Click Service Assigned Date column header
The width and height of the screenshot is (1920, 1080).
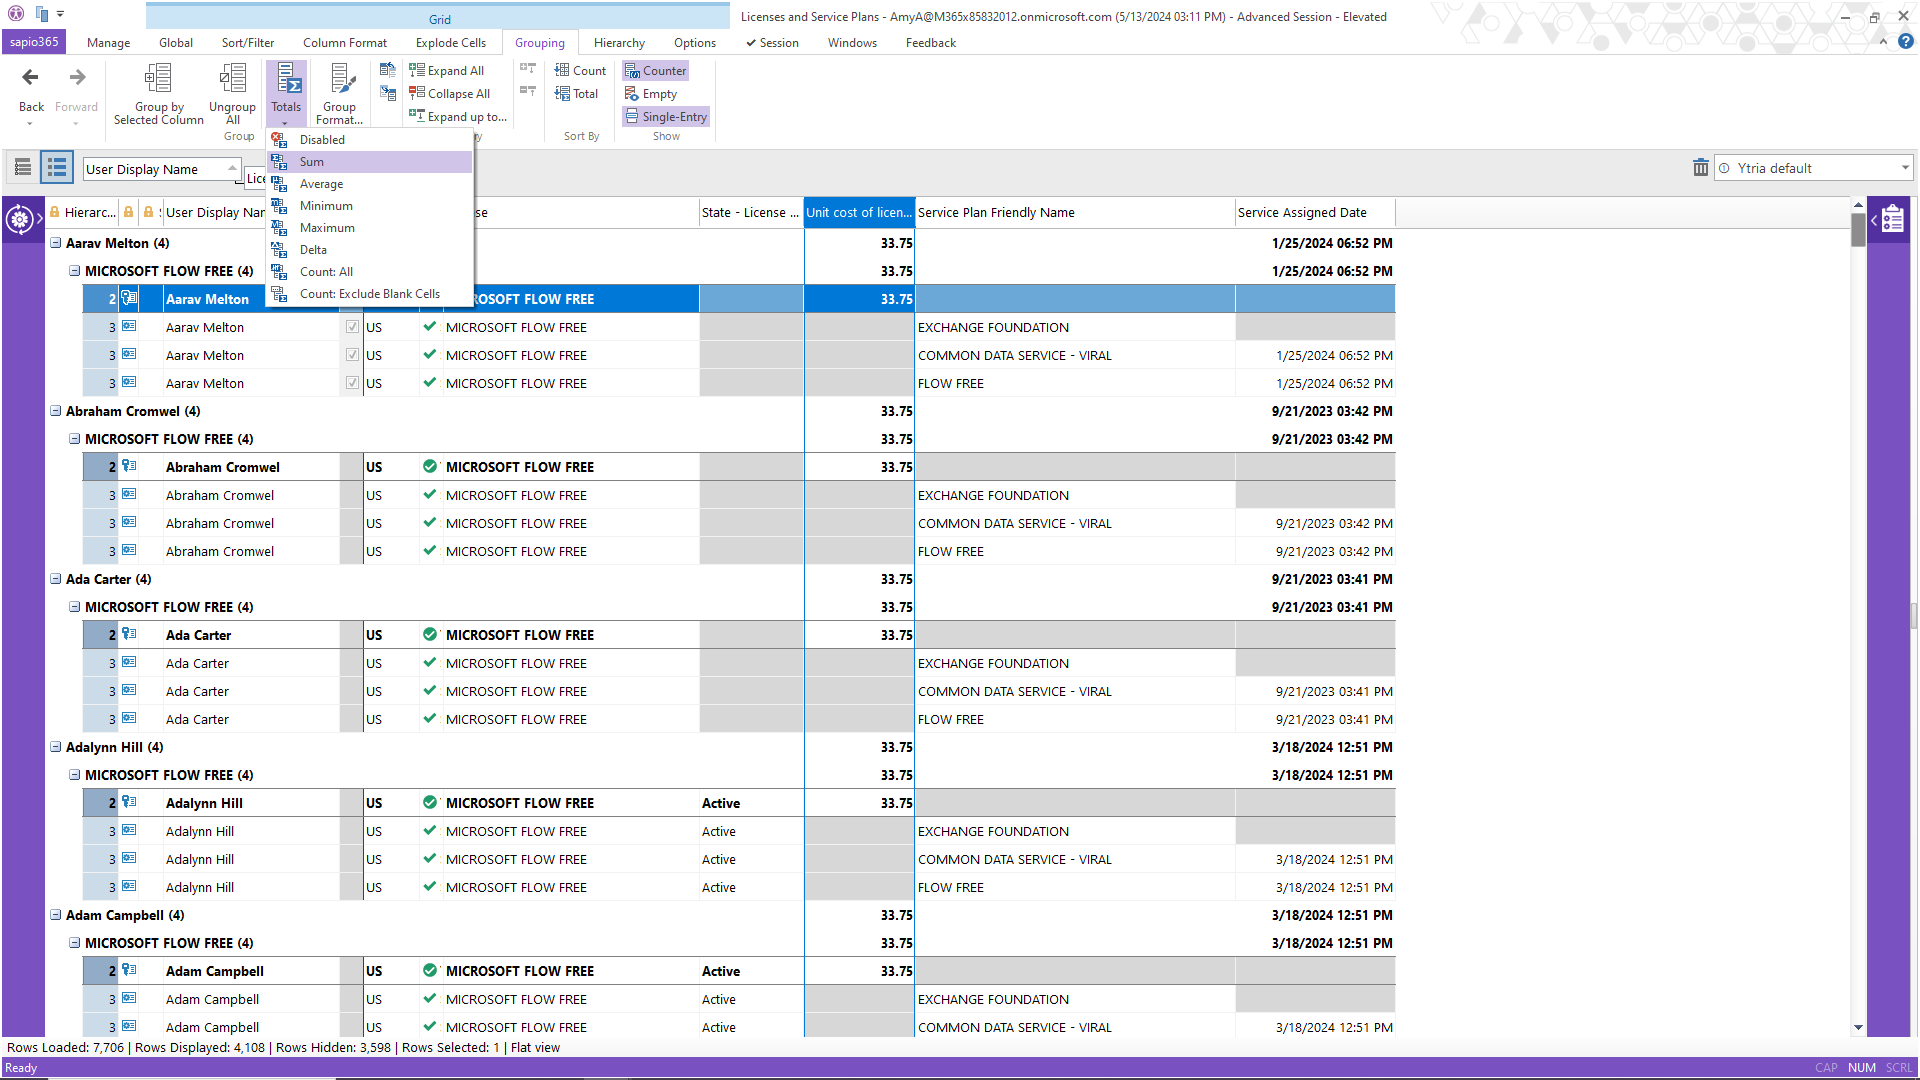(x=1315, y=212)
